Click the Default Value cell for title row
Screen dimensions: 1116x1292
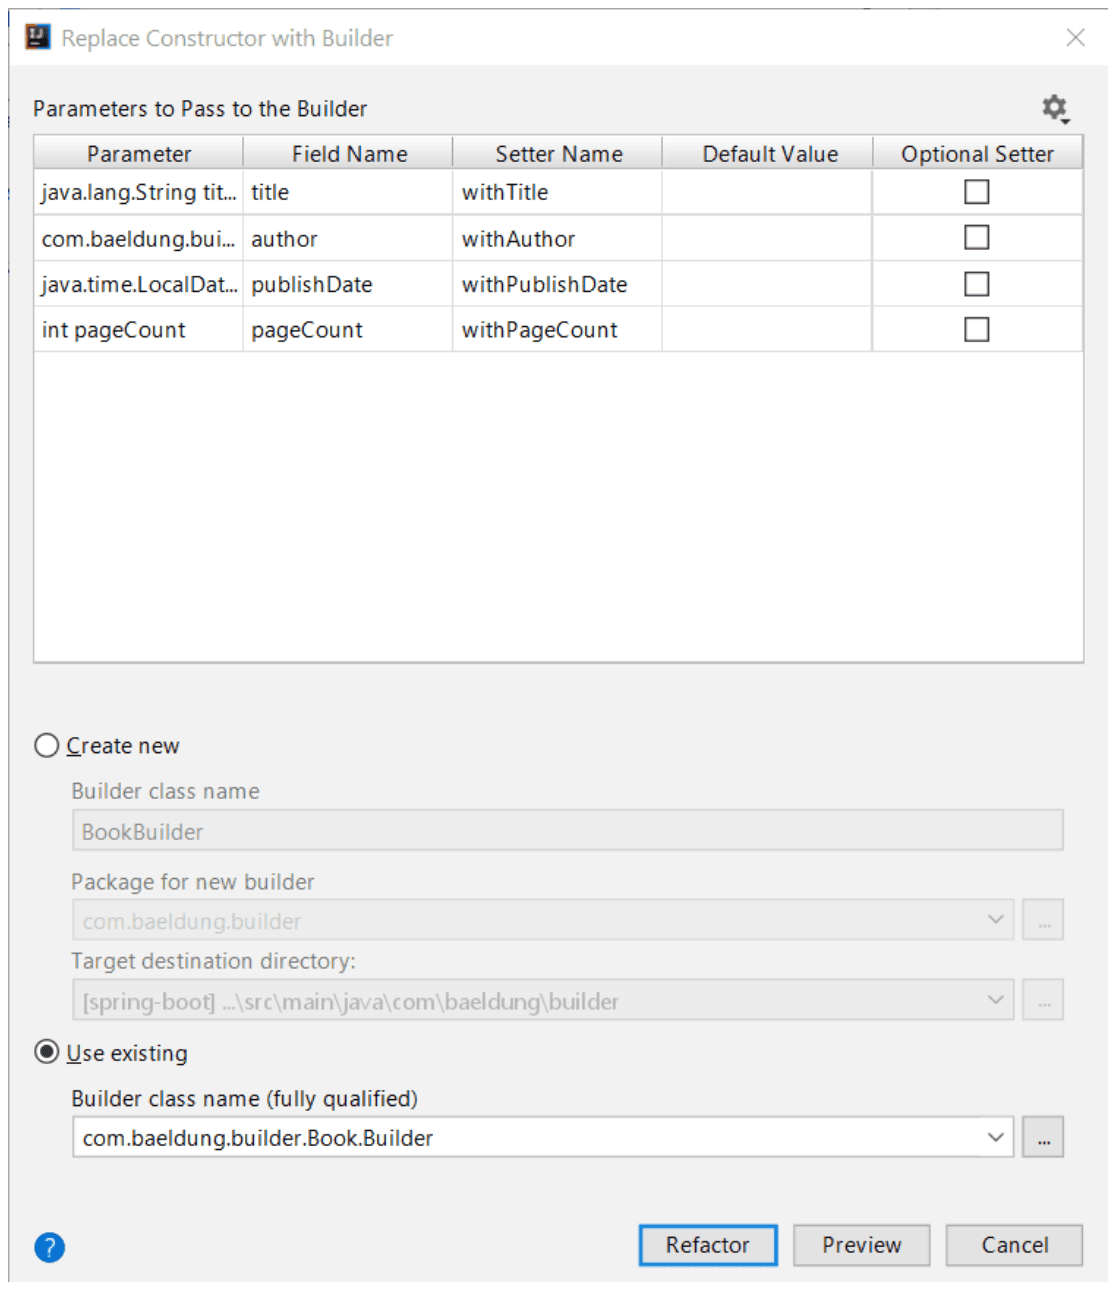pyautogui.click(x=767, y=192)
